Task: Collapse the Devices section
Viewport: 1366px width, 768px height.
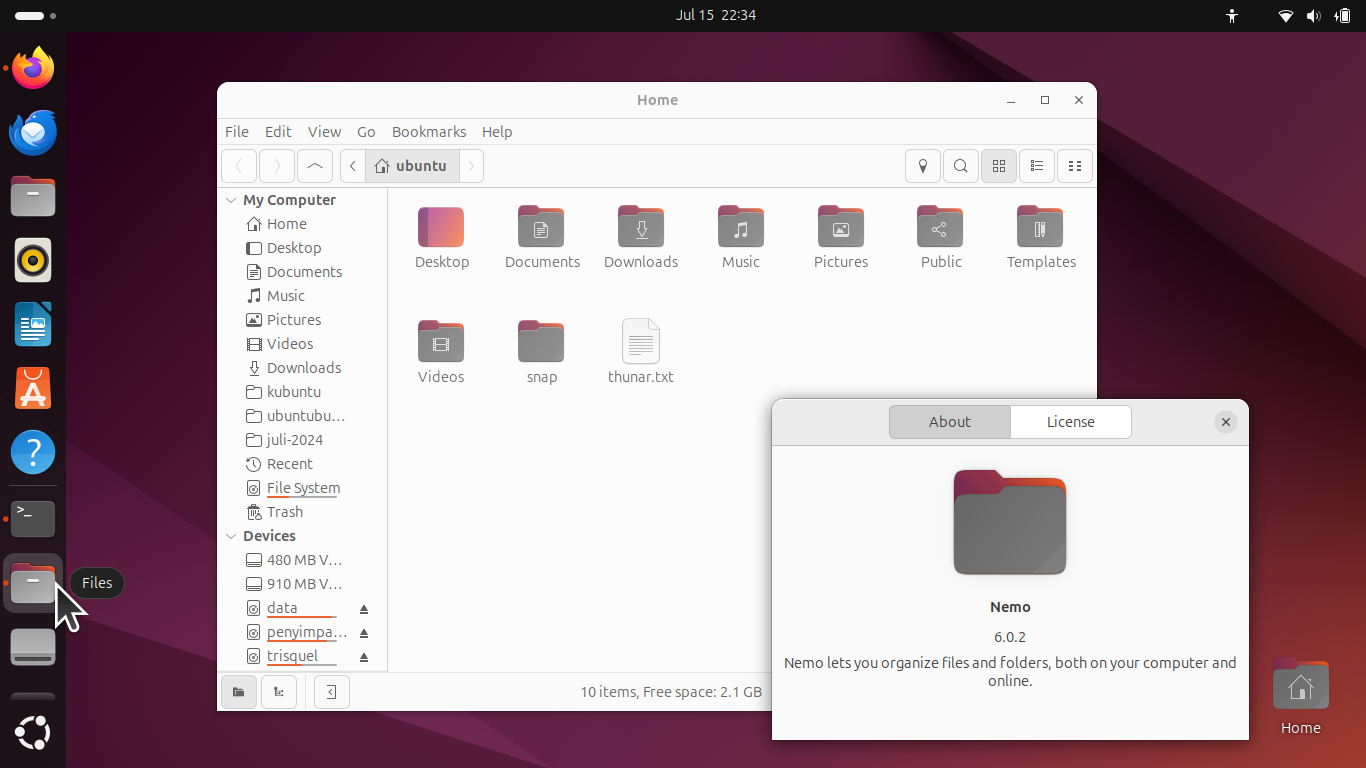Action: tap(230, 536)
